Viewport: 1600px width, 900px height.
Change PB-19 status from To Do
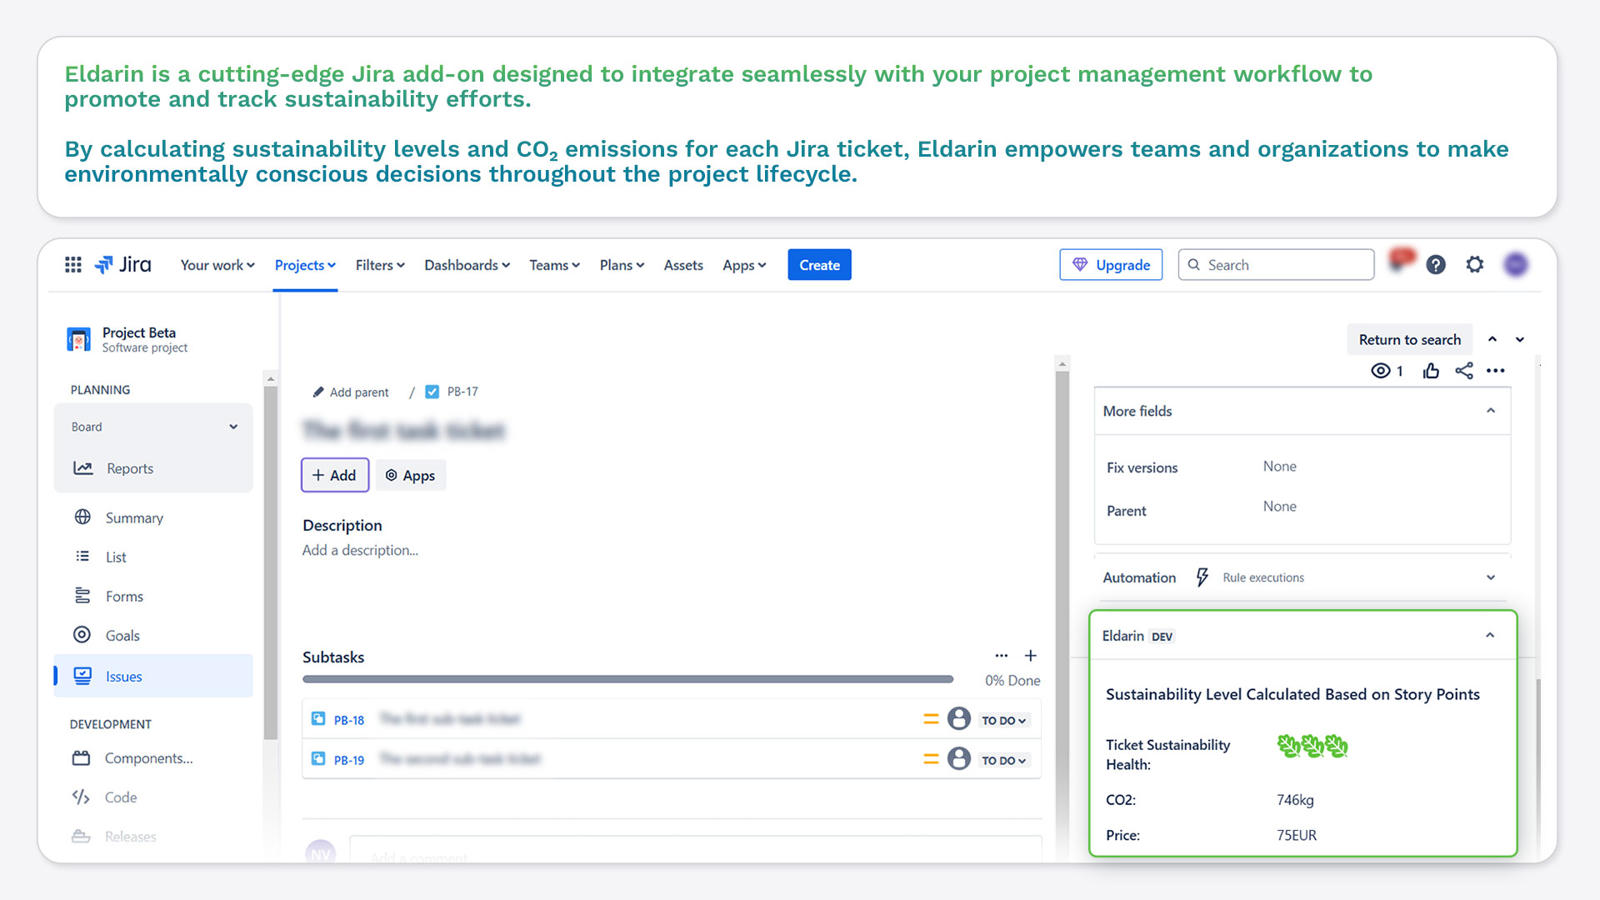[1003, 760]
